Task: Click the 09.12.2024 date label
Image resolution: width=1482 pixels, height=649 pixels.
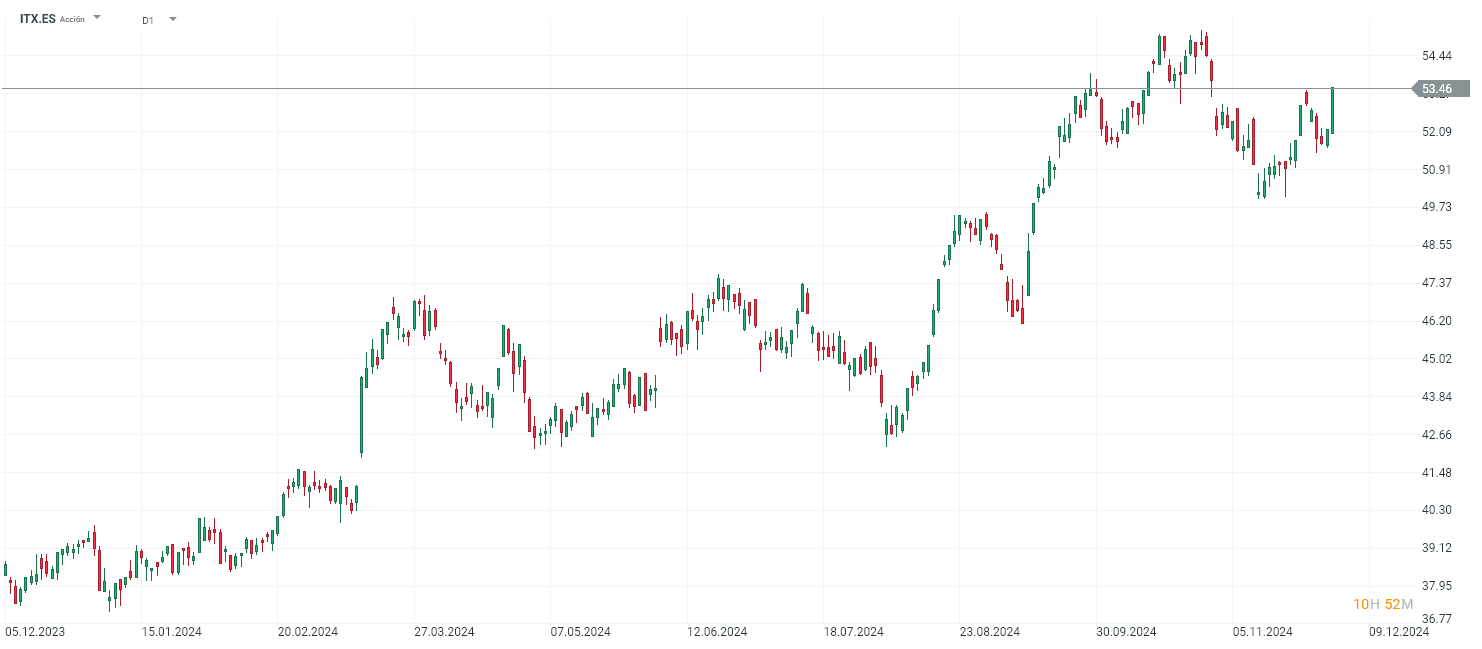Action: (1399, 632)
